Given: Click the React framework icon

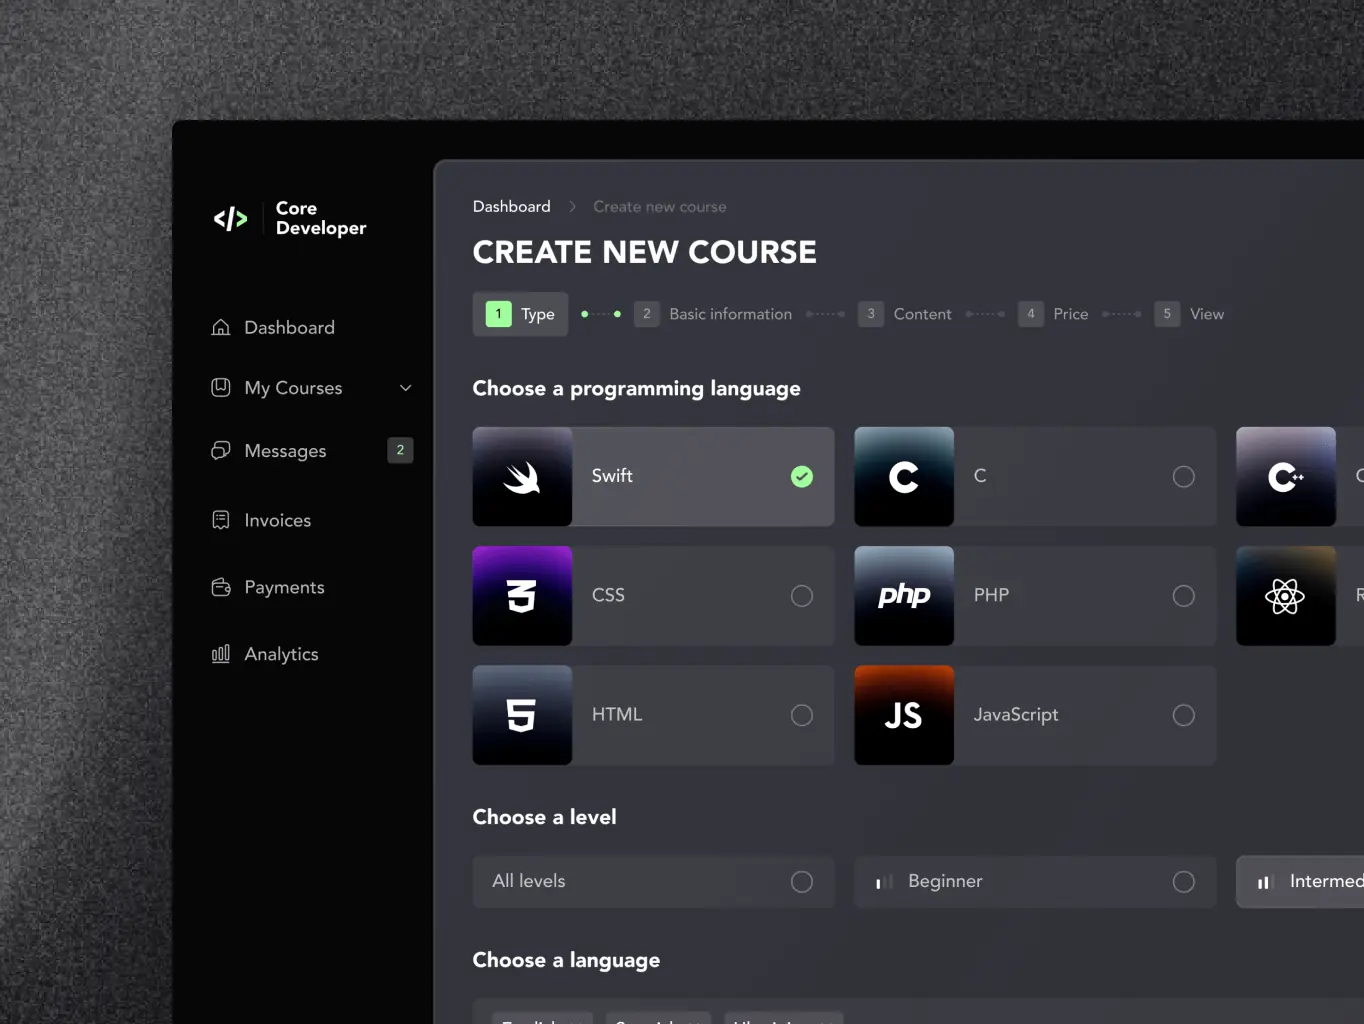Looking at the screenshot, I should pyautogui.click(x=1286, y=596).
